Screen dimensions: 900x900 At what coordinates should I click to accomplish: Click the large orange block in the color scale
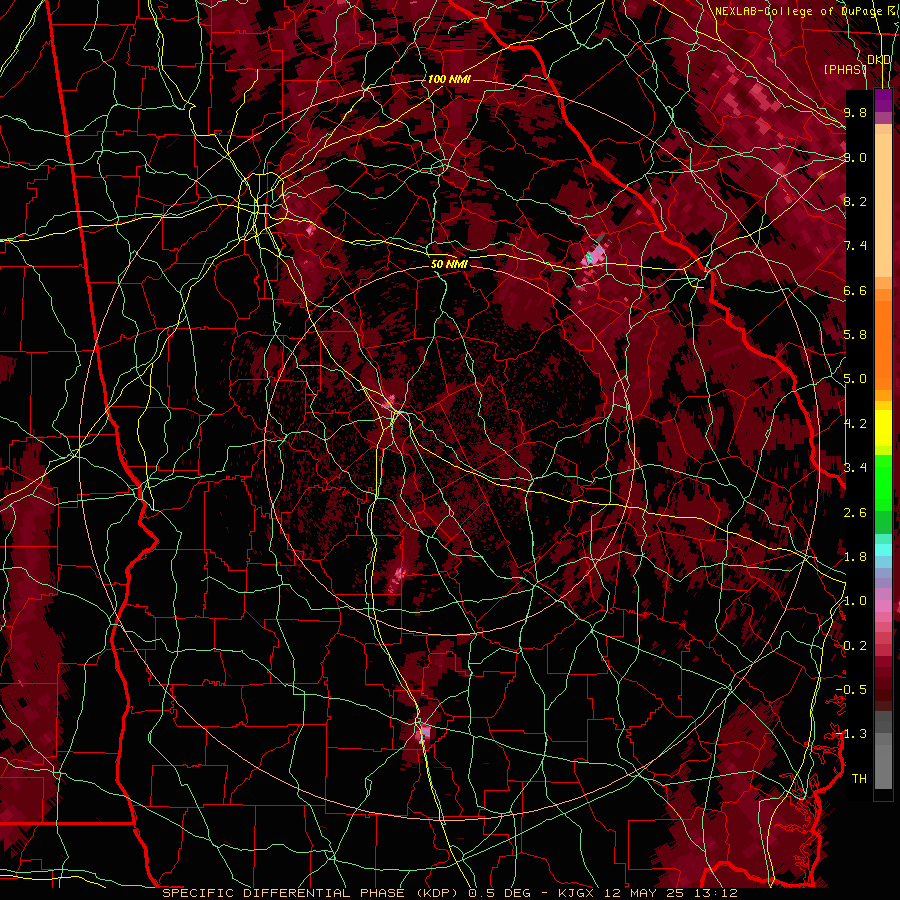[883, 346]
